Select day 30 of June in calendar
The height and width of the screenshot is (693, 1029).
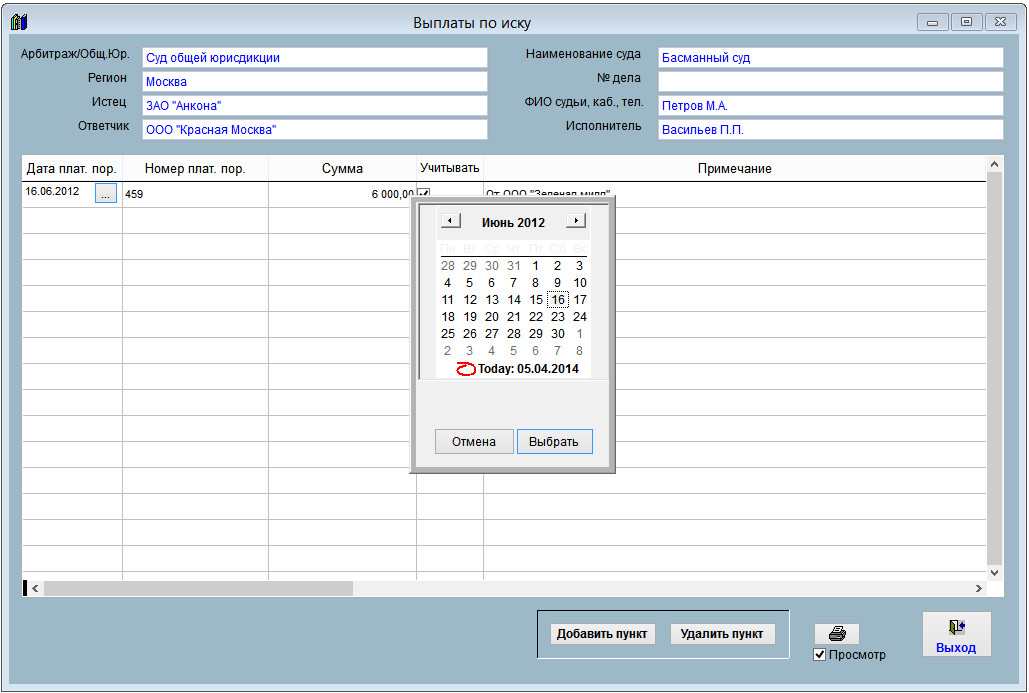[558, 334]
